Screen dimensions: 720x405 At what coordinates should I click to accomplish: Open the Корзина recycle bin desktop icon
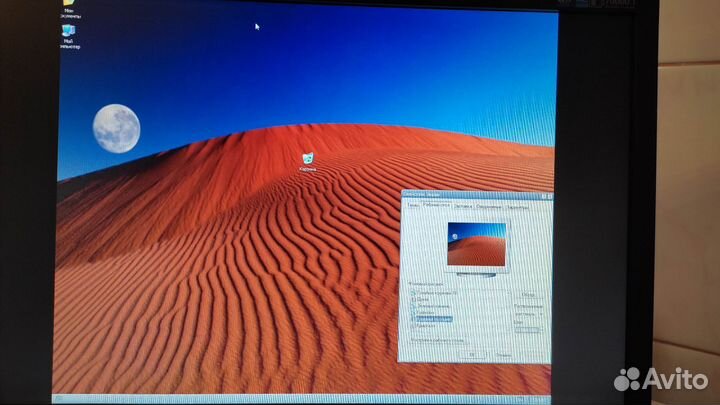coord(308,158)
